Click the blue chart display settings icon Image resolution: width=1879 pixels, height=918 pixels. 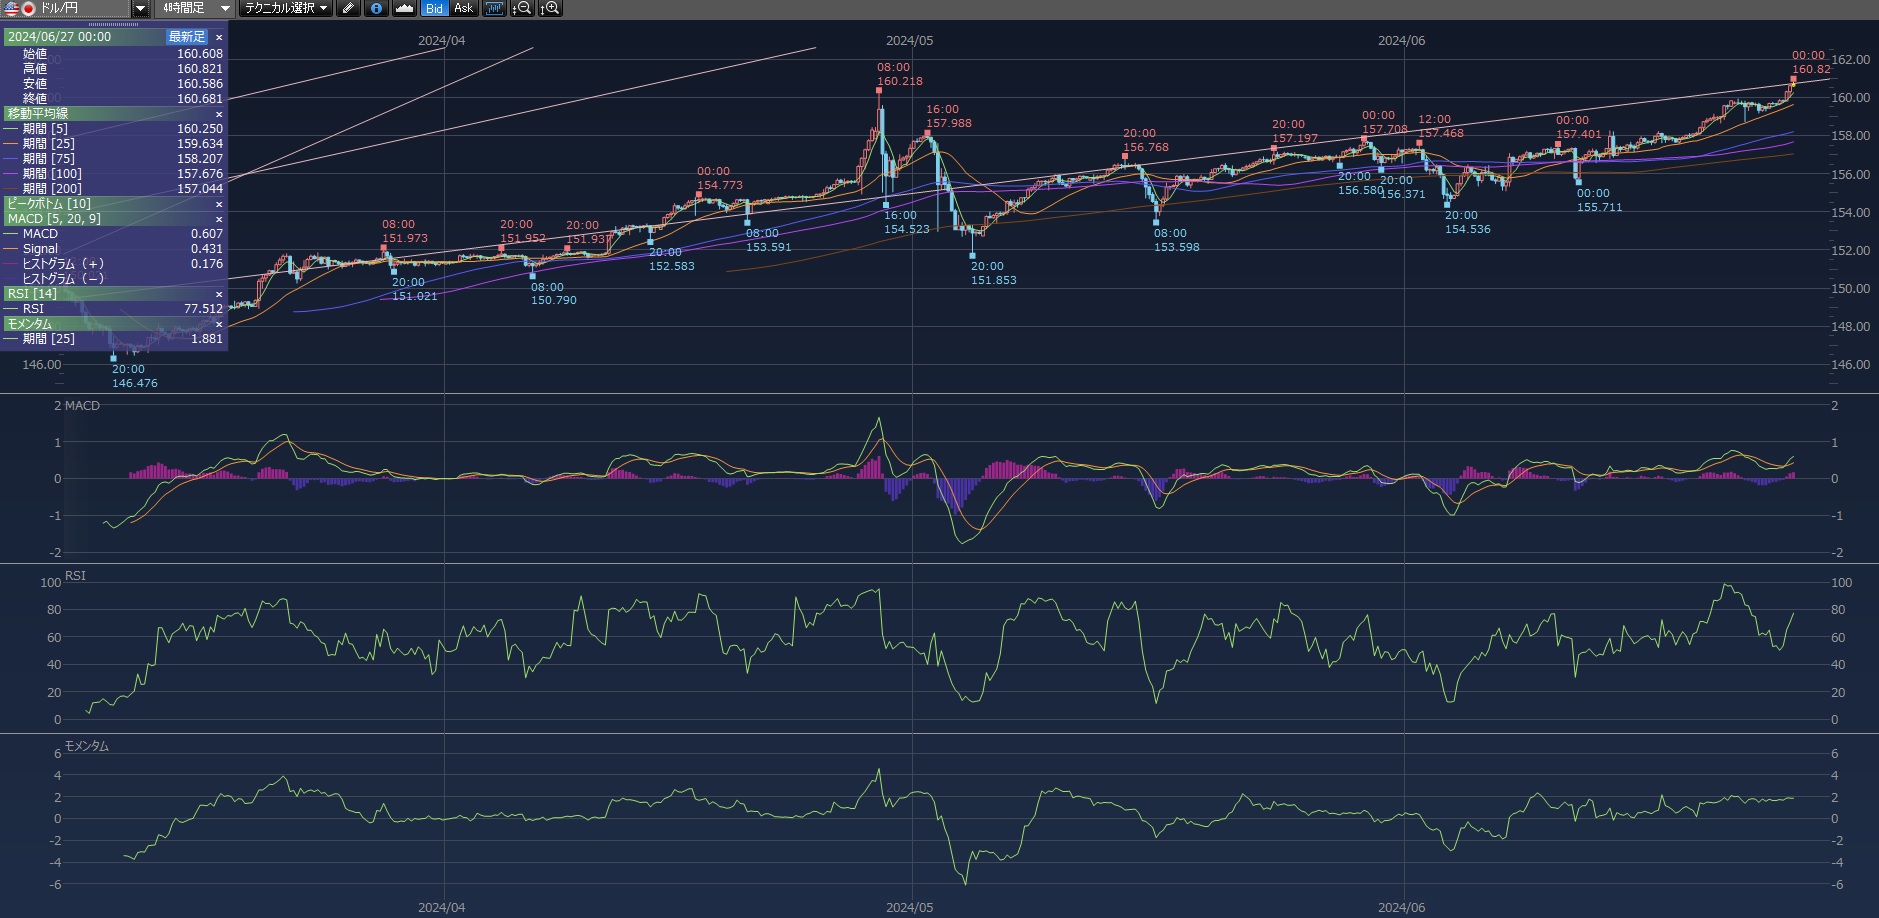494,8
